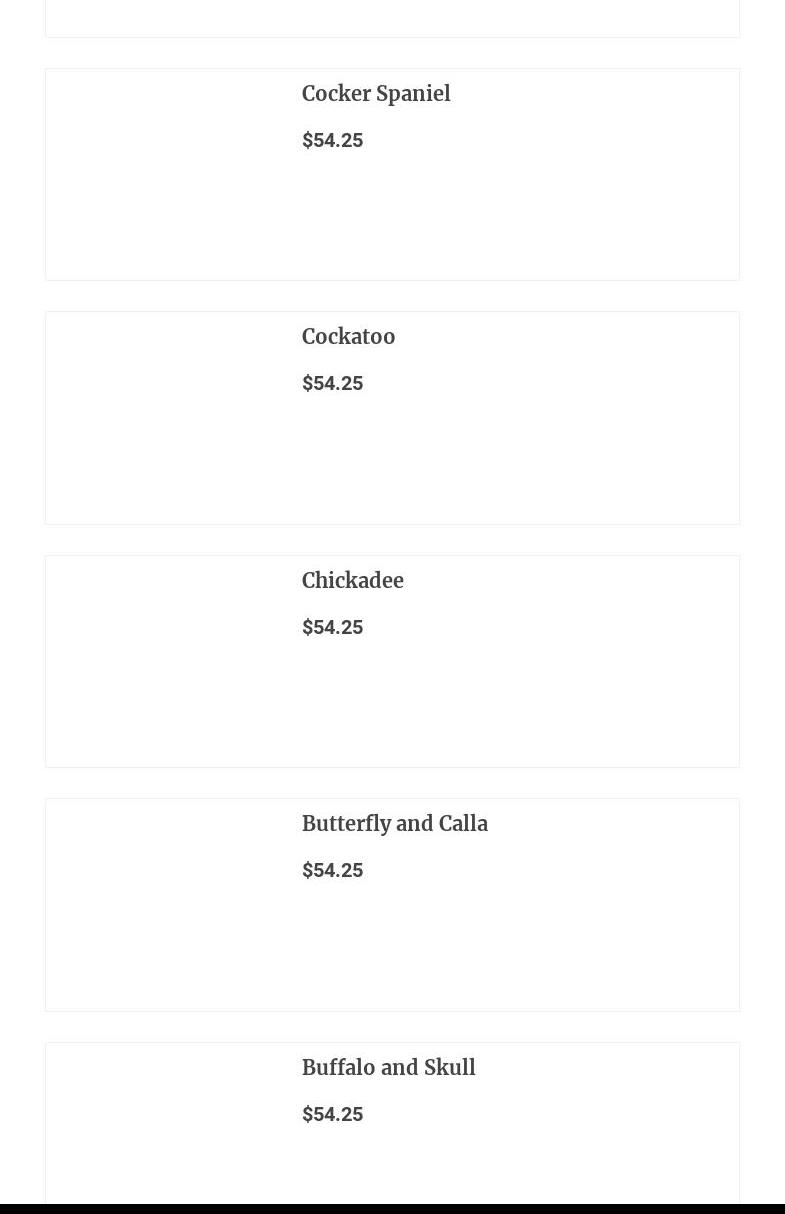The image size is (785, 1214).
Task: Click the black bar at page bottom
Action: point(392,1209)
